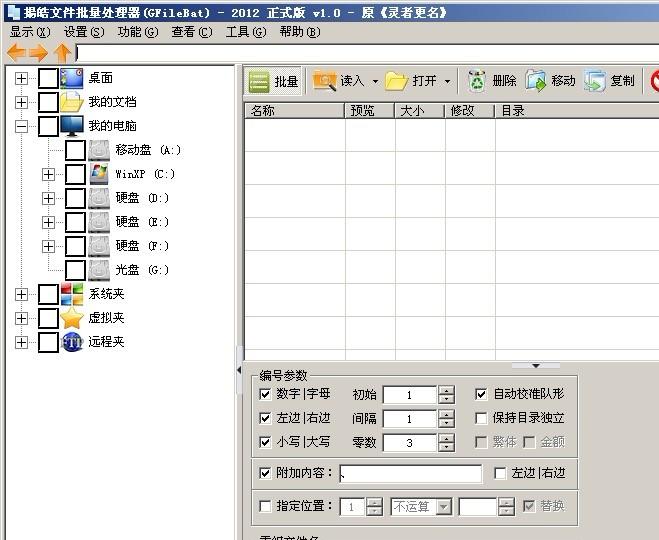Open the 工具 menu
The height and width of the screenshot is (540, 659).
(245, 32)
